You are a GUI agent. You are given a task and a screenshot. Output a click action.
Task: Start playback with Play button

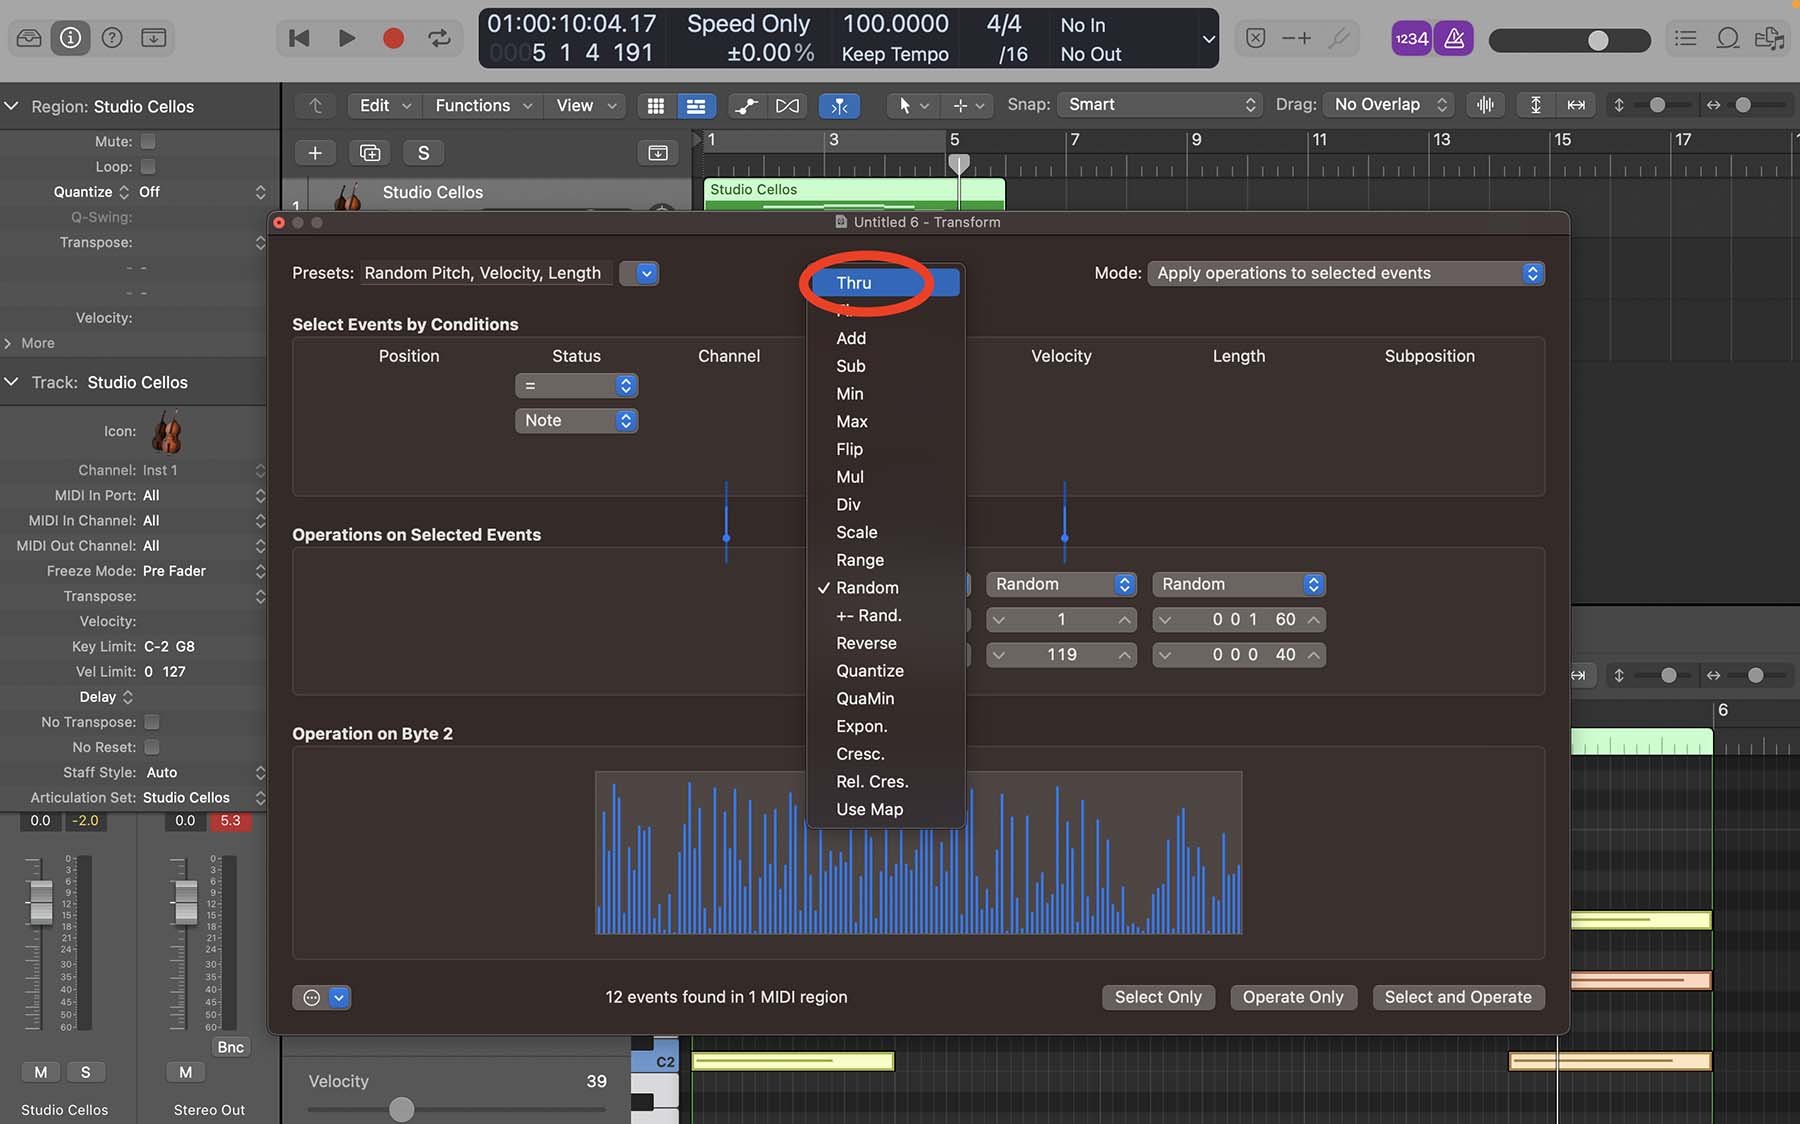346,38
